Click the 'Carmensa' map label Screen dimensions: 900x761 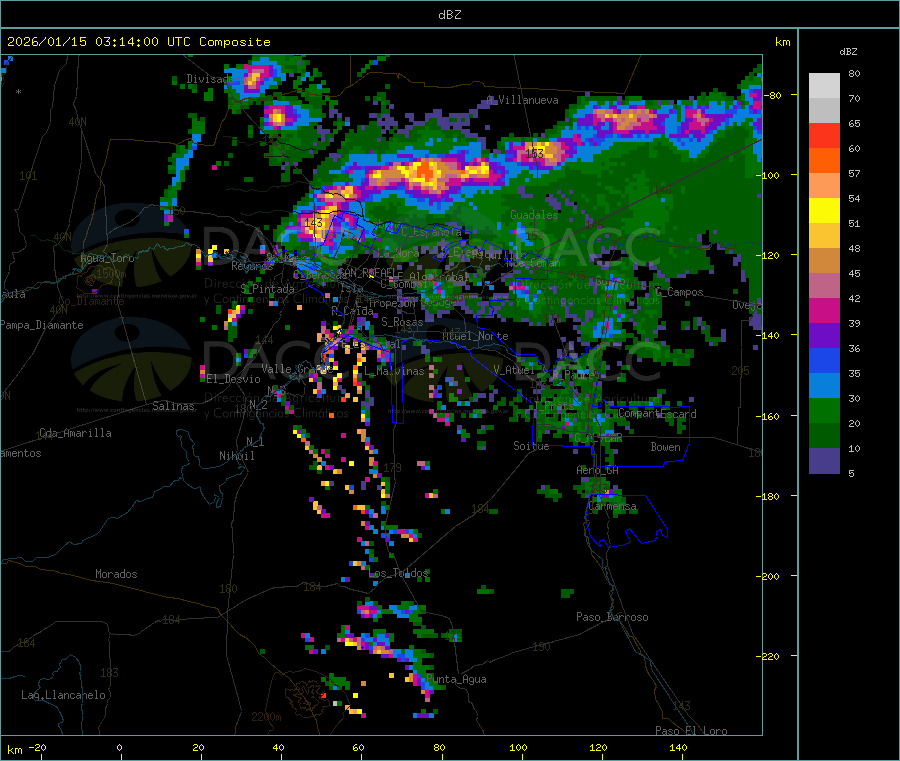pos(612,506)
